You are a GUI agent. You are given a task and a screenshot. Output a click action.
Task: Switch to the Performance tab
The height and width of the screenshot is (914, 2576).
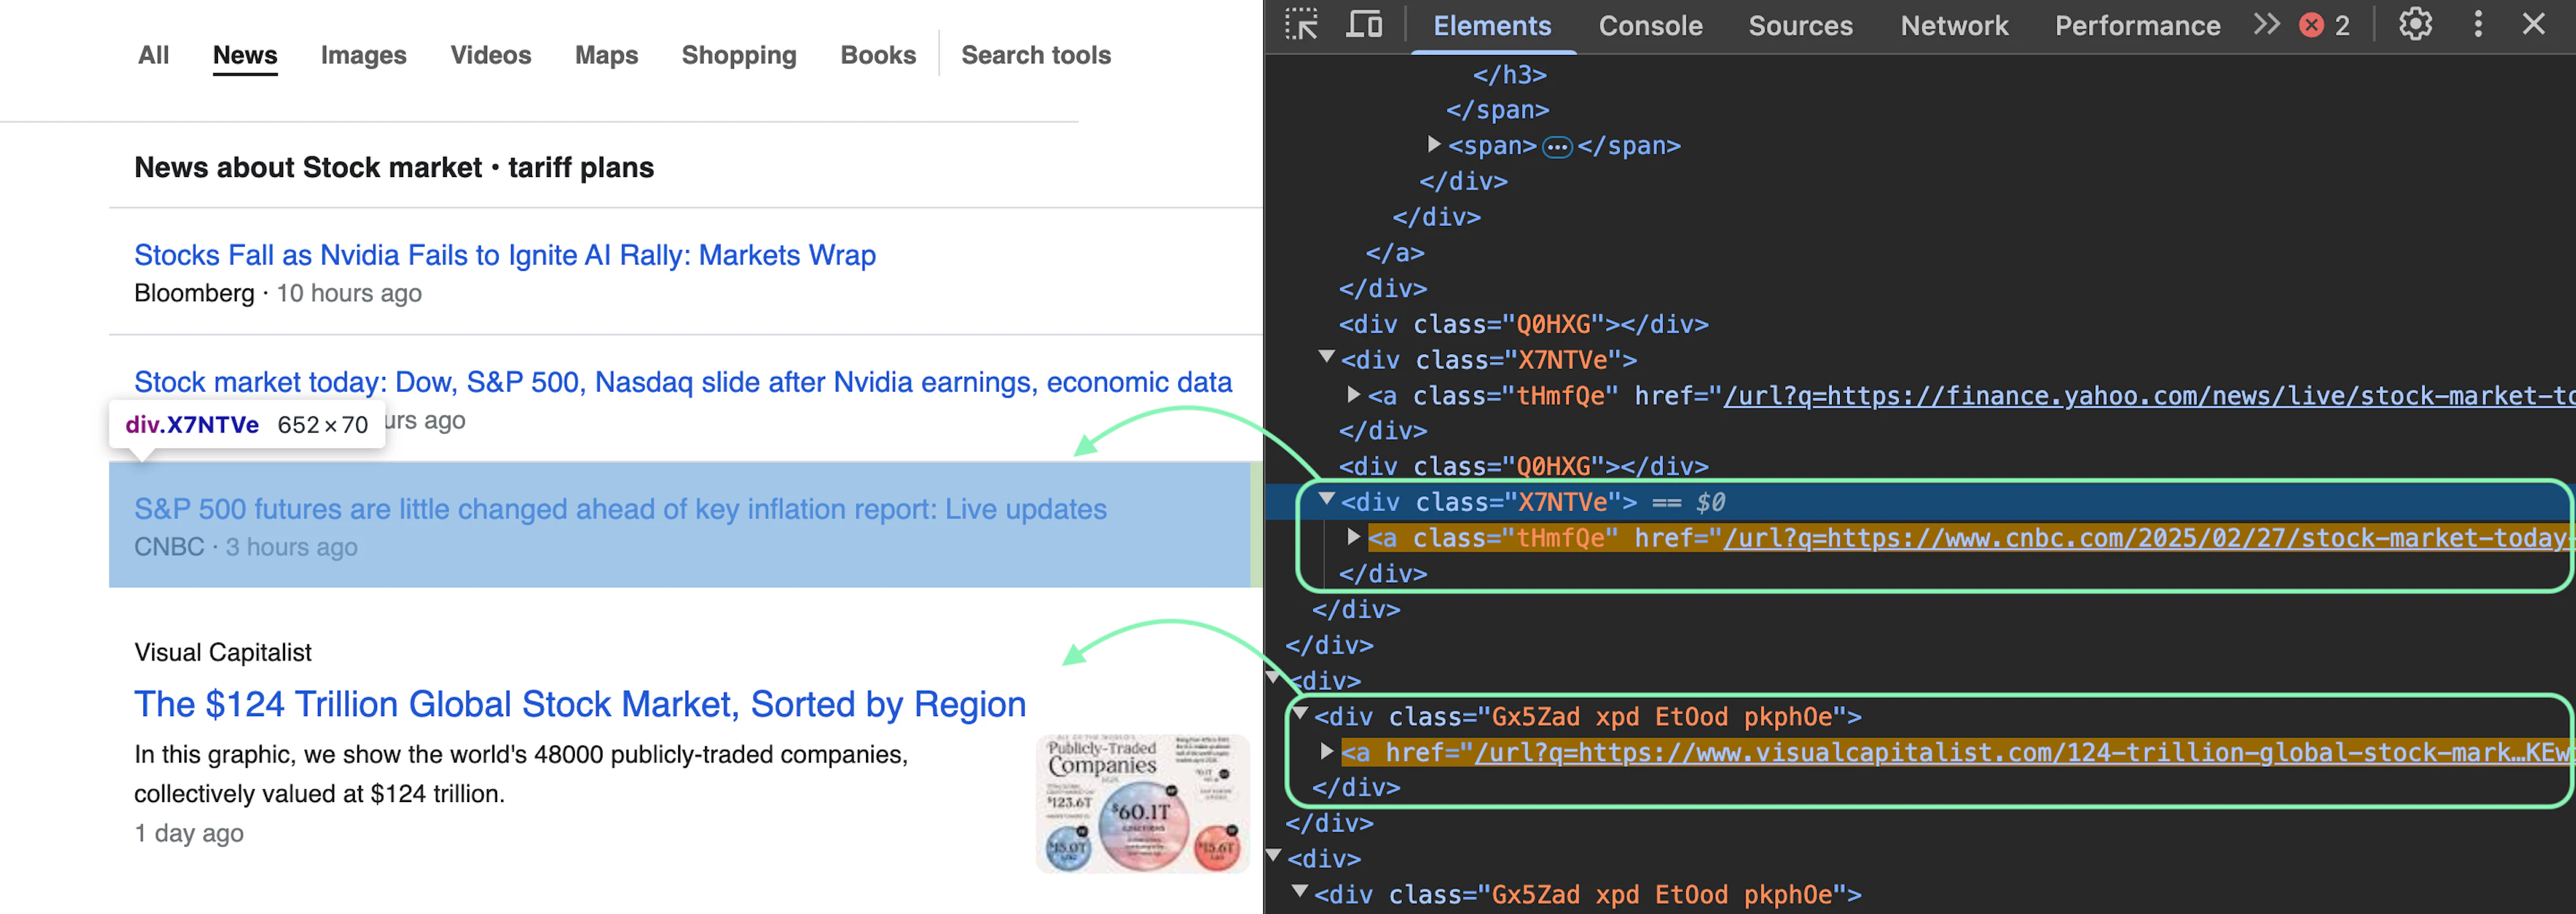coord(2137,26)
